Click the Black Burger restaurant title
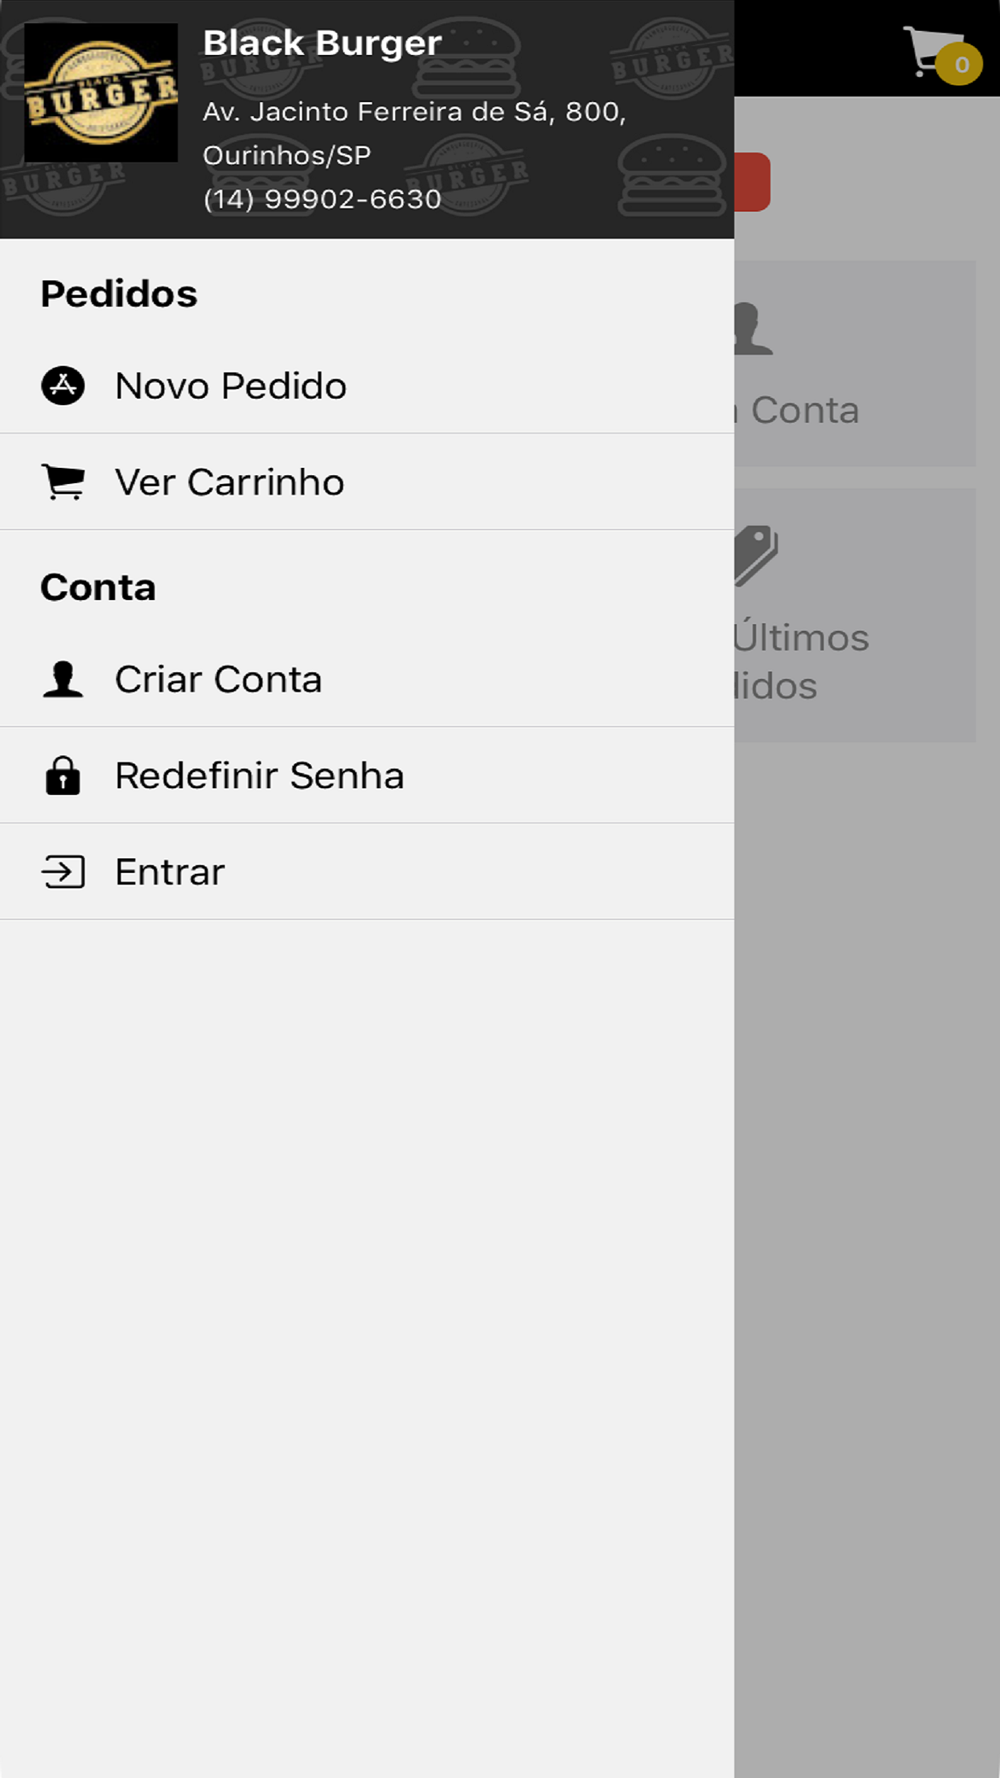Viewport: 1000px width, 1778px height. (322, 43)
